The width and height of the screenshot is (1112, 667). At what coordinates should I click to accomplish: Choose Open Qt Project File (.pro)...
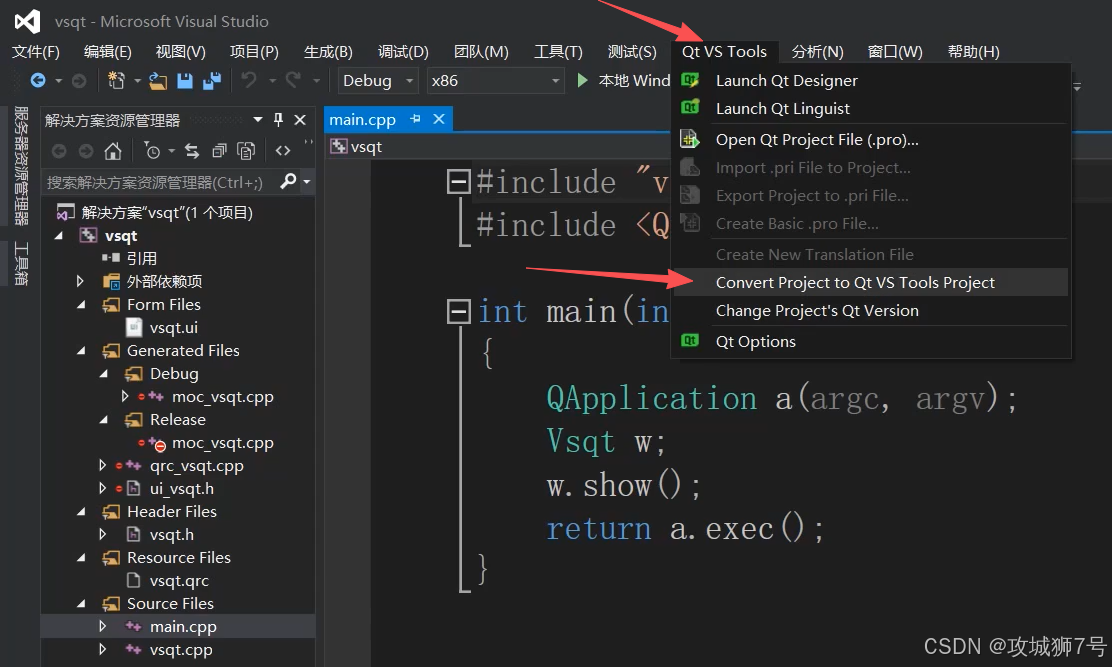point(870,139)
